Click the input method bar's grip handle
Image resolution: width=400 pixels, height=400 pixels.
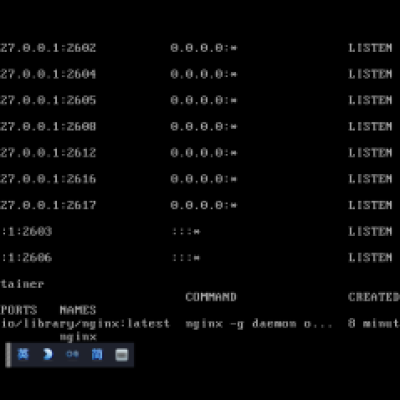pos(8,355)
